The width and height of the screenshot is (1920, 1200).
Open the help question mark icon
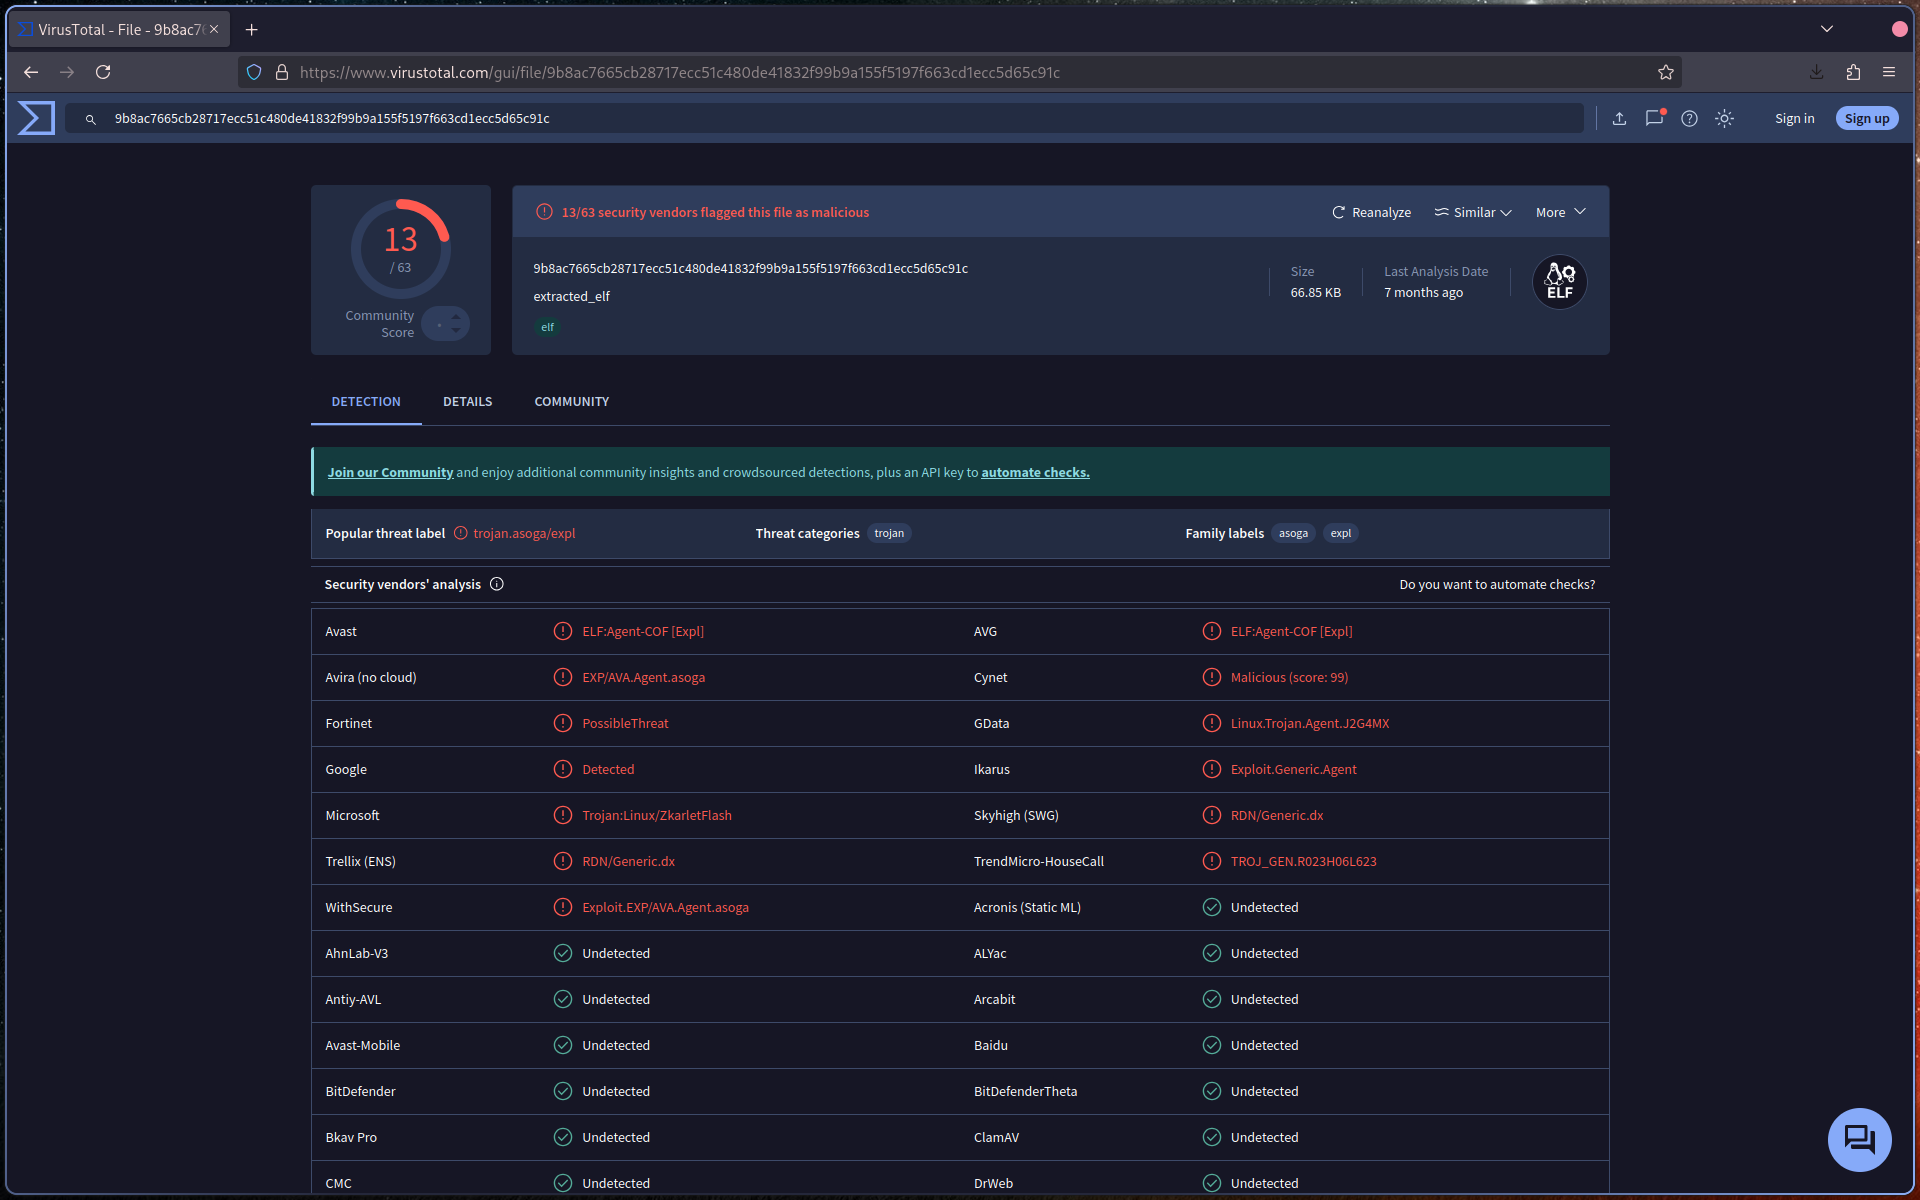coord(1689,118)
